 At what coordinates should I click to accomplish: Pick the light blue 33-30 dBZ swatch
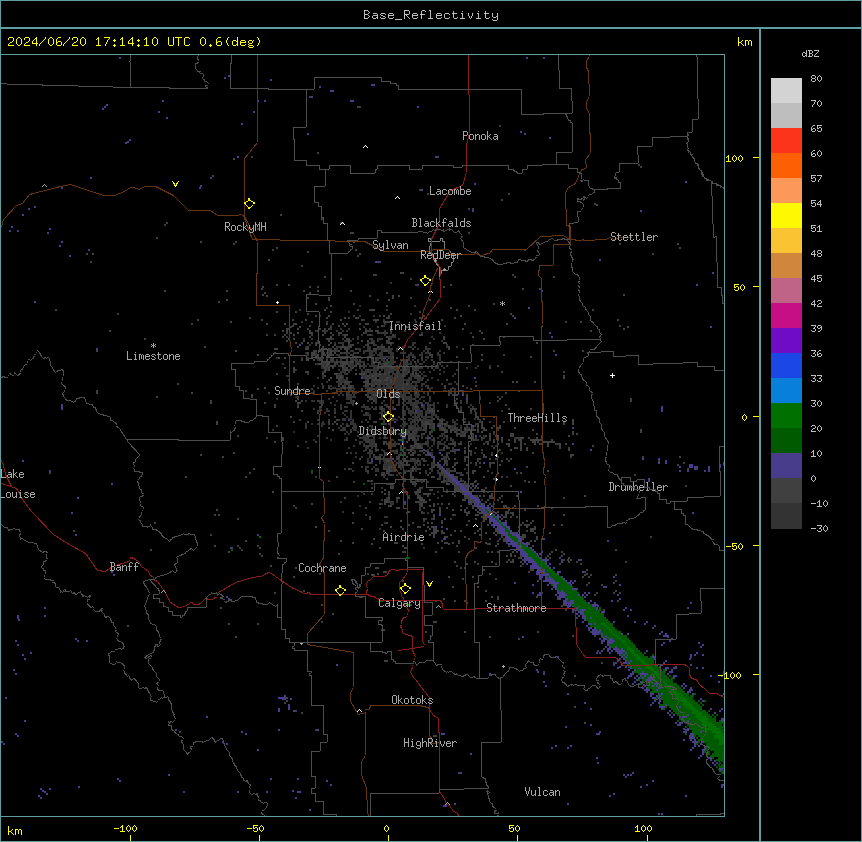click(786, 390)
